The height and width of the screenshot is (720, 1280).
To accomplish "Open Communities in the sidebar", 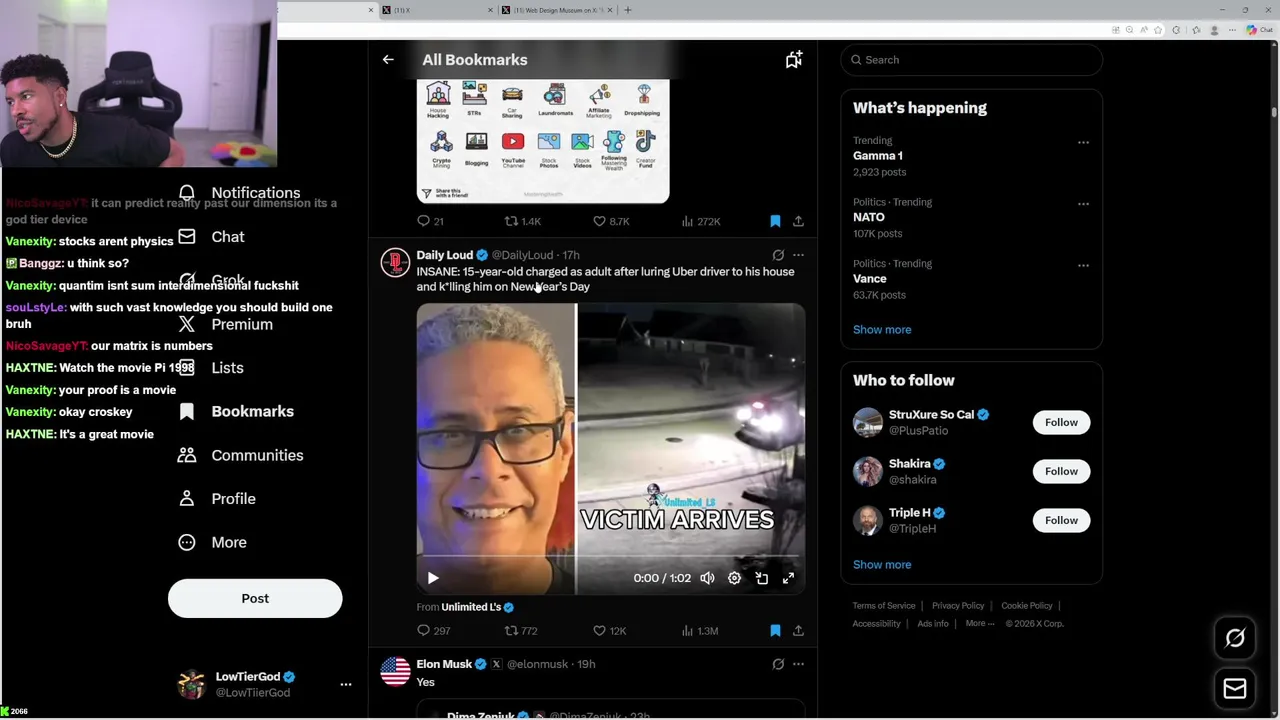I will [x=241, y=455].
